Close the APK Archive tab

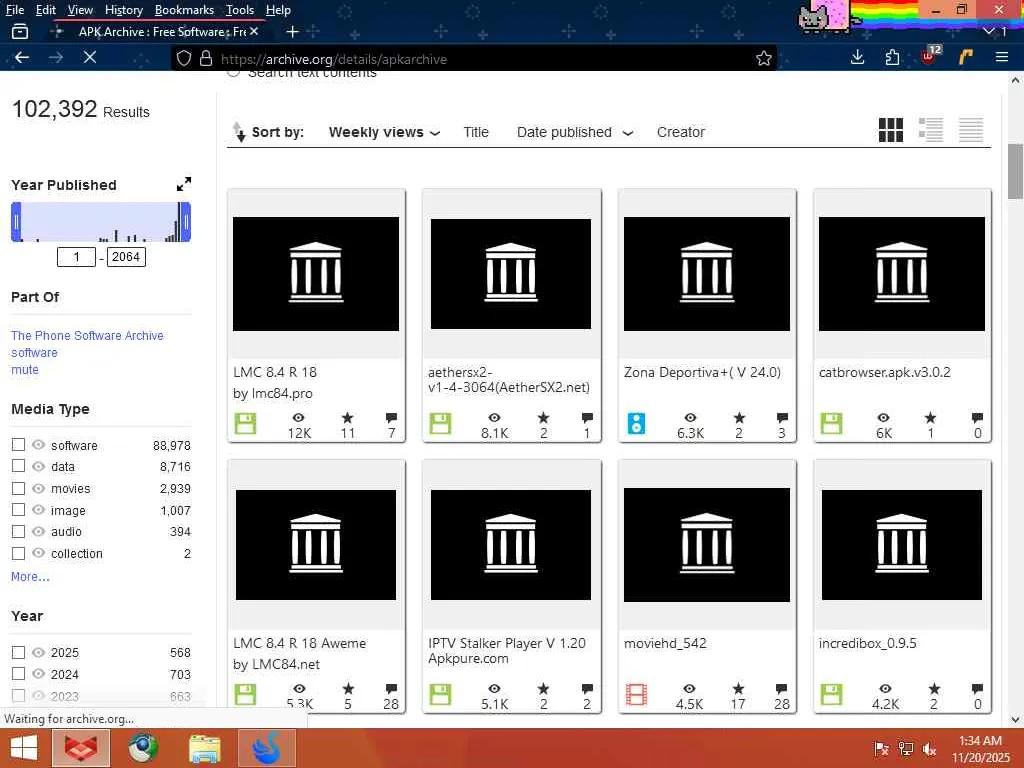pos(254,31)
